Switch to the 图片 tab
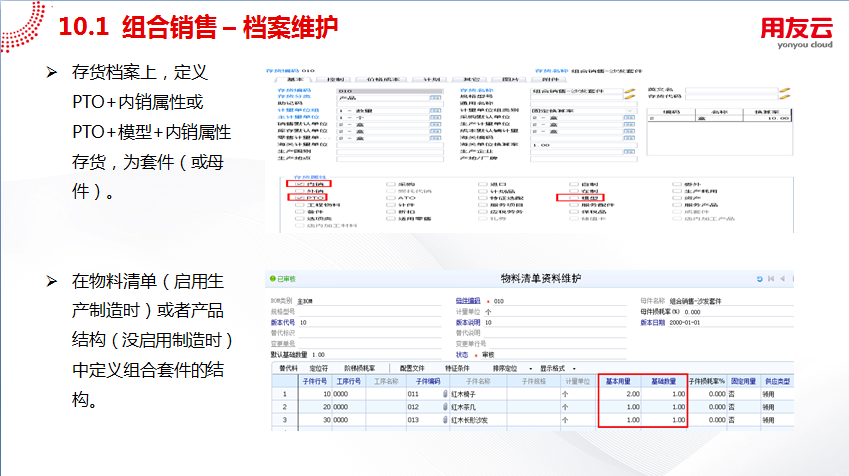Screen dimensions: 849x476 510,80
